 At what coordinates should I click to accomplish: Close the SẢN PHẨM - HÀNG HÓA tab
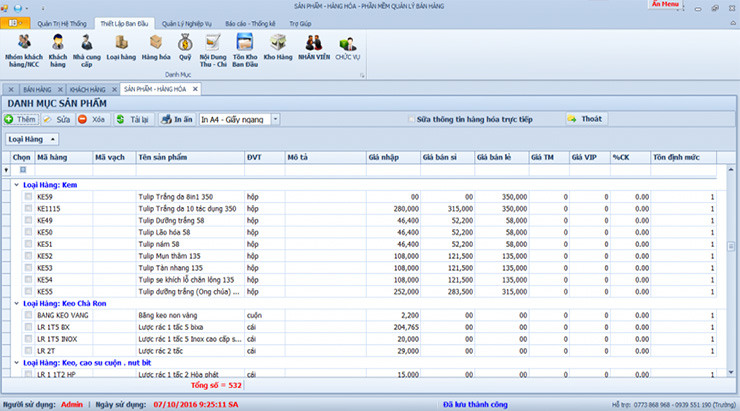pyautogui.click(x=195, y=89)
